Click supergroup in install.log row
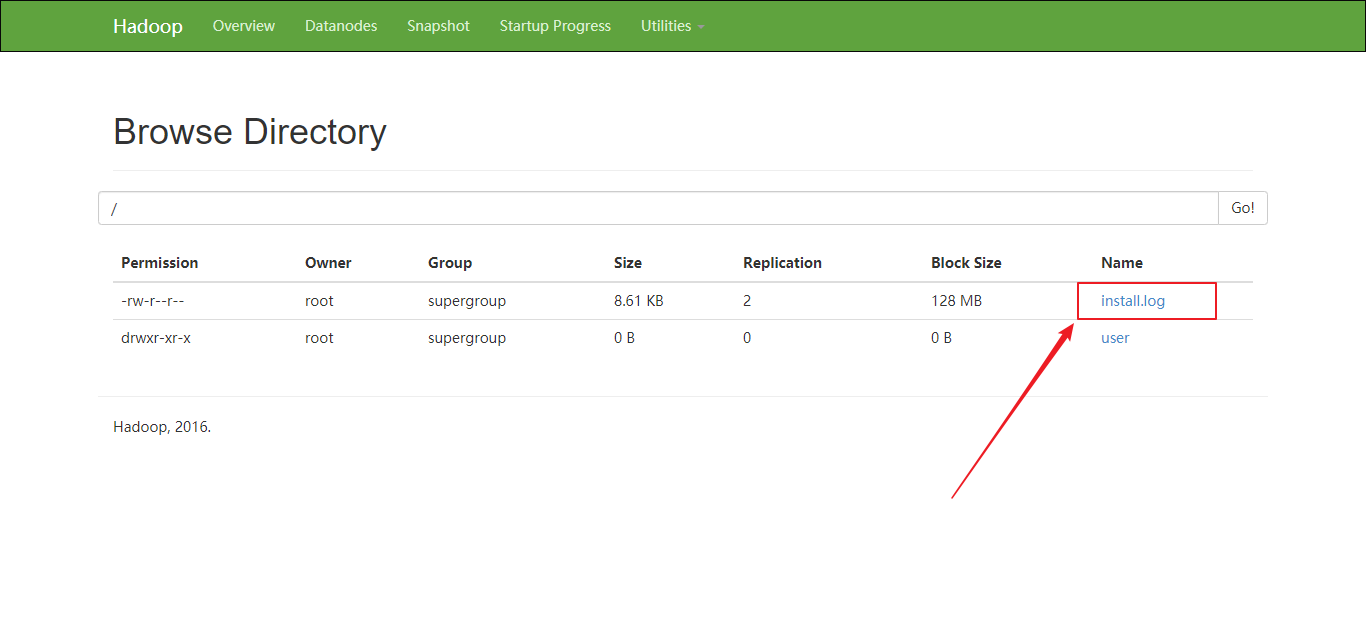 tap(467, 300)
